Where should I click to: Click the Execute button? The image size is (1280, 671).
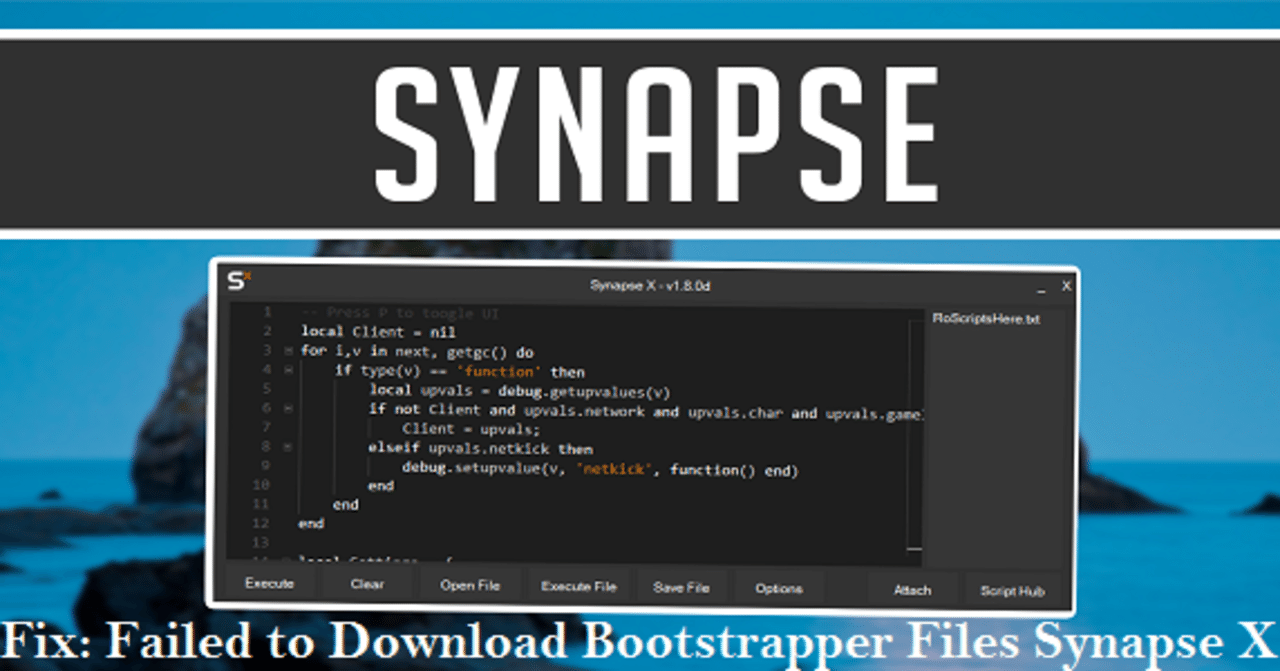point(269,583)
